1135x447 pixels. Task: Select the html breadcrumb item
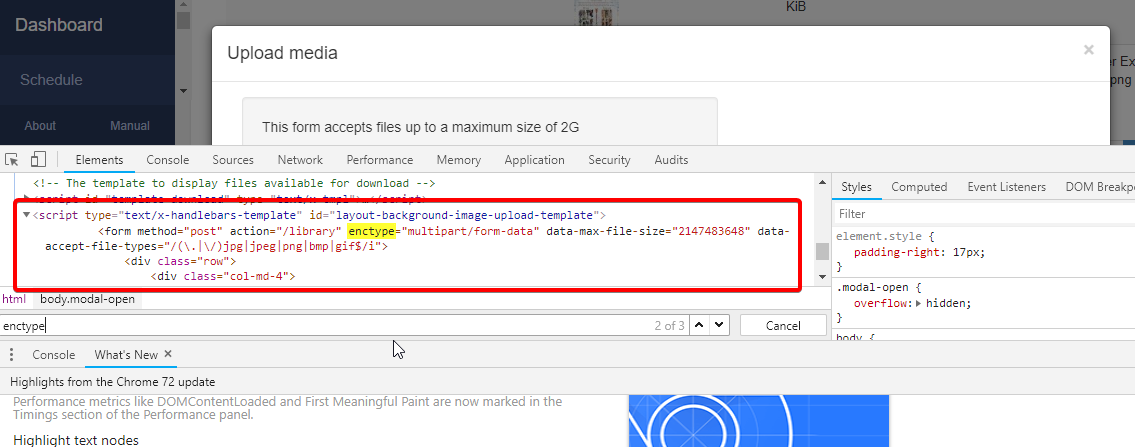click(14, 299)
